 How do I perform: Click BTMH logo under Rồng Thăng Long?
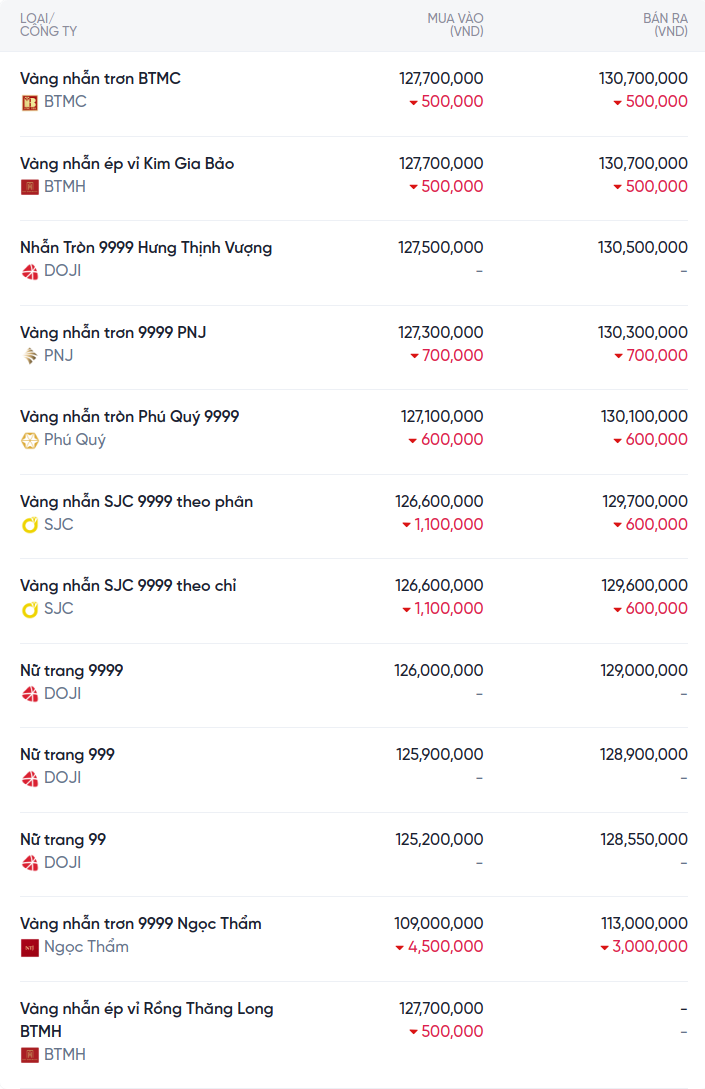click(29, 1055)
